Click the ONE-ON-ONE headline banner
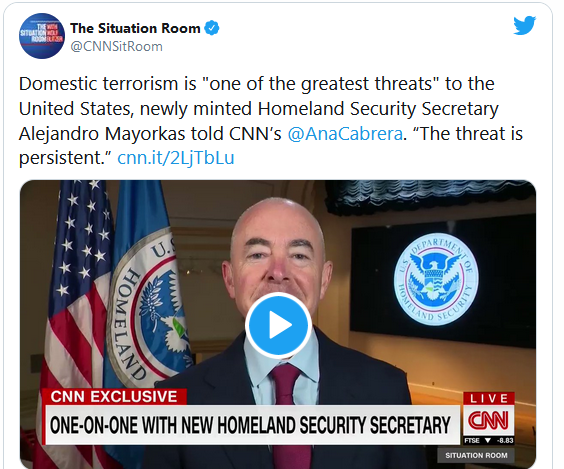 tap(251, 424)
